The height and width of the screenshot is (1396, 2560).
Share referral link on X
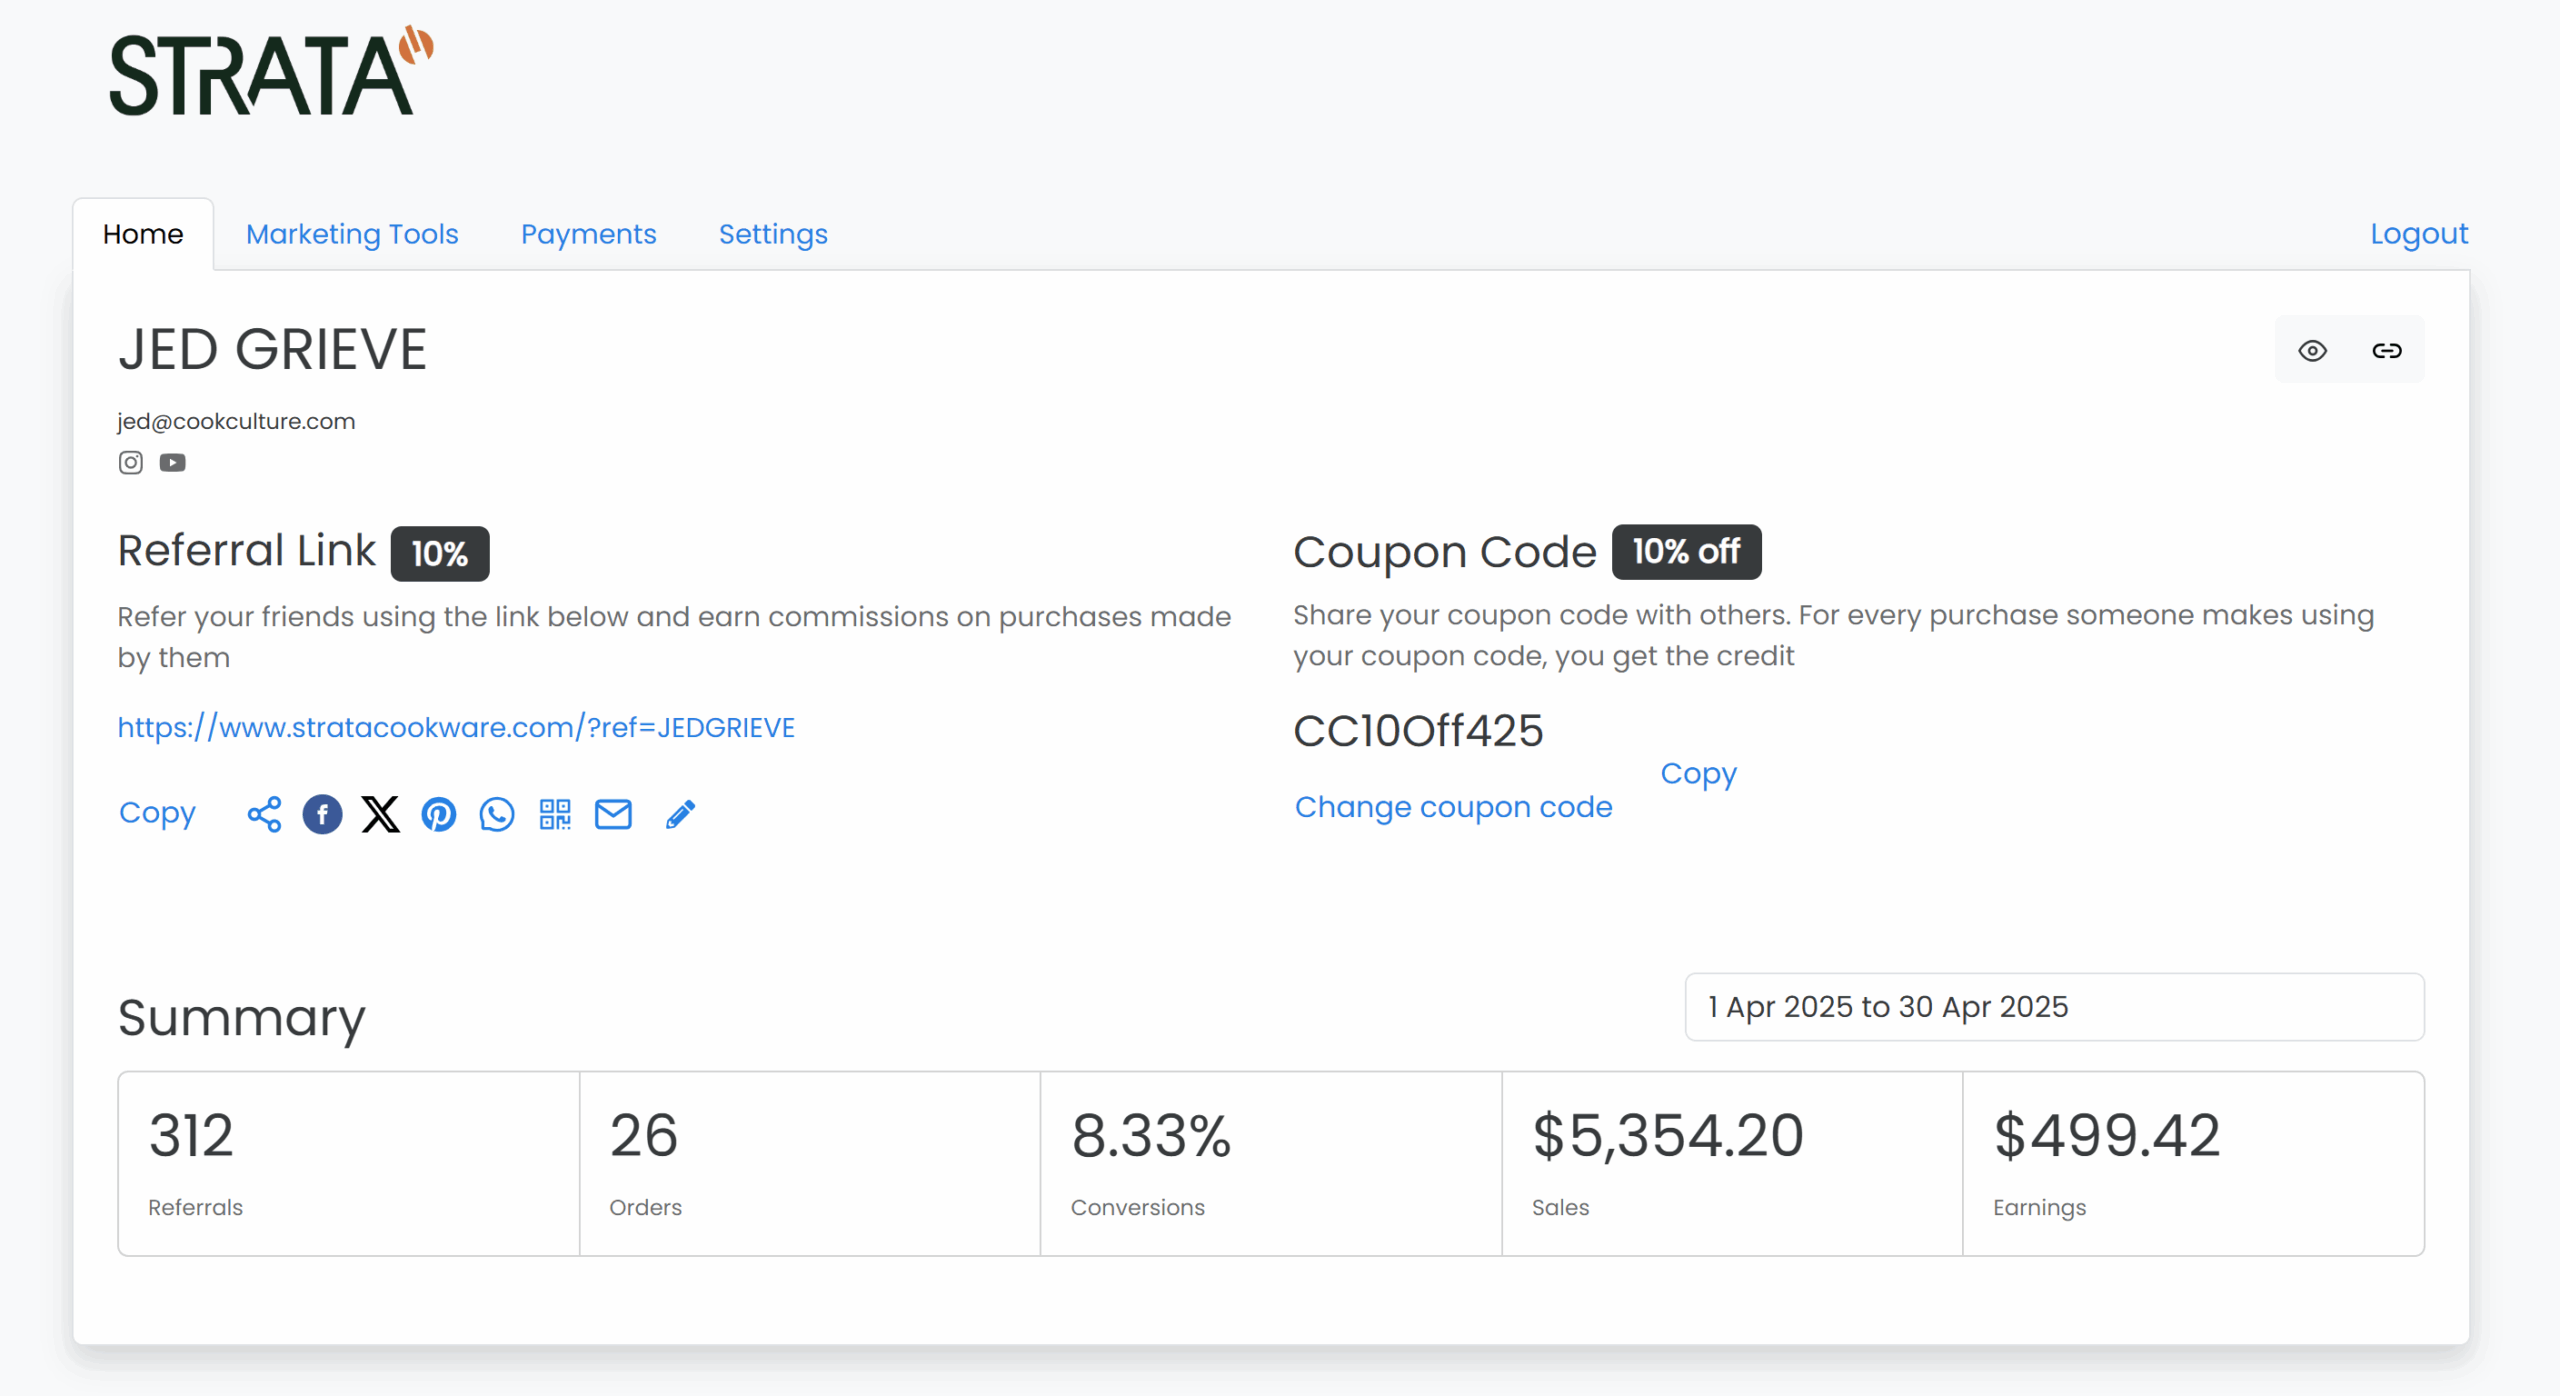(x=380, y=814)
